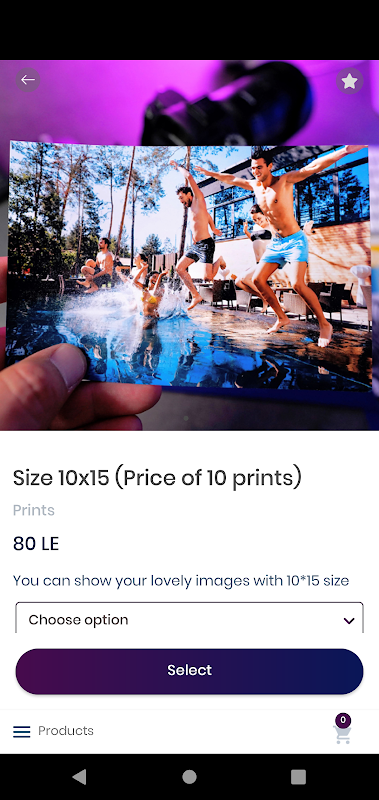Image resolution: width=379 pixels, height=800 pixels.
Task: Tap the Android back navigation triangle
Action: tap(80, 777)
